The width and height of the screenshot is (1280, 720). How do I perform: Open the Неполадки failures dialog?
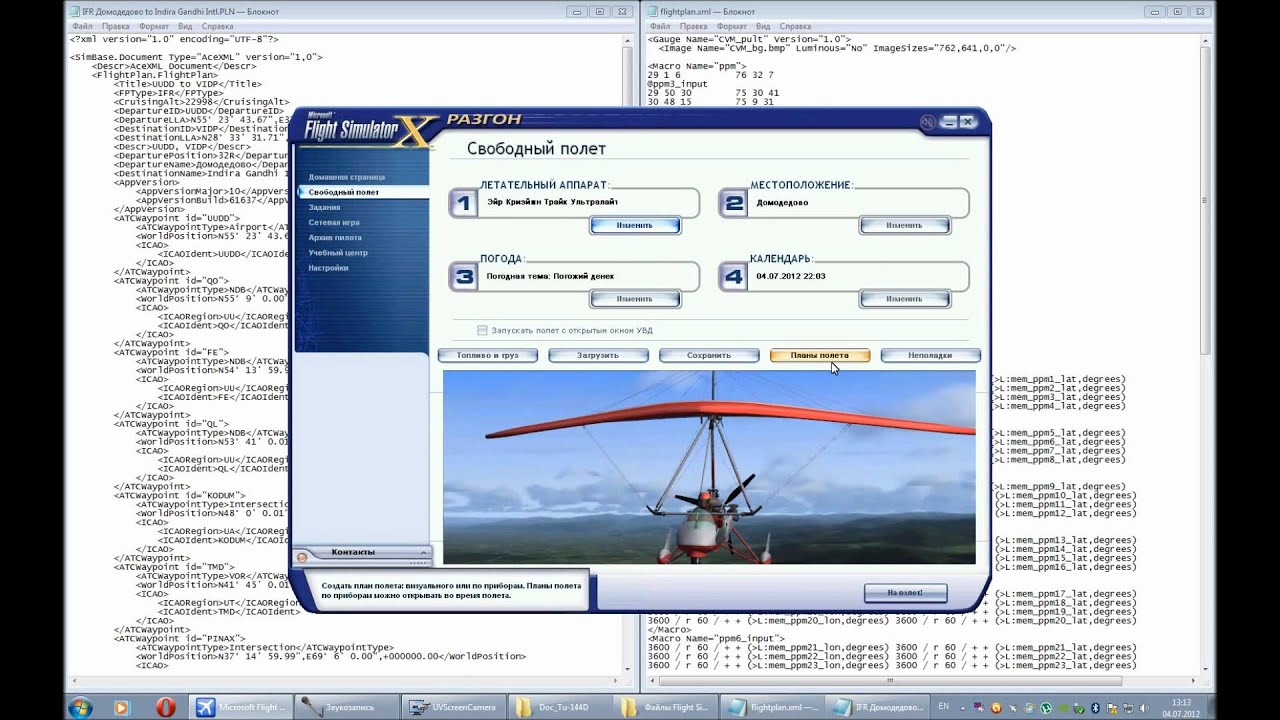click(x=930, y=355)
